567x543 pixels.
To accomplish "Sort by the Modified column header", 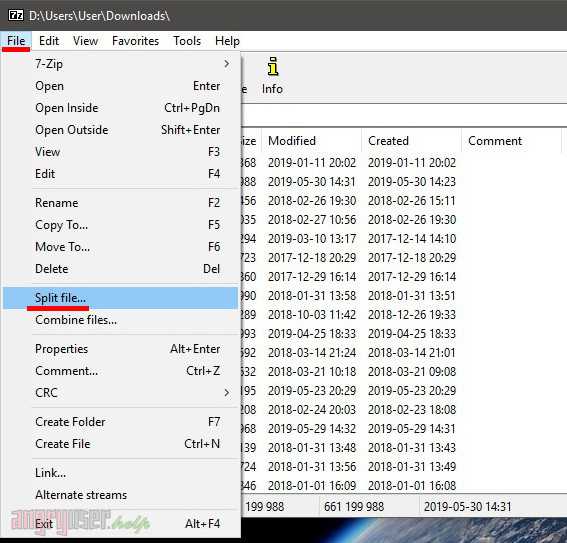I will [312, 141].
